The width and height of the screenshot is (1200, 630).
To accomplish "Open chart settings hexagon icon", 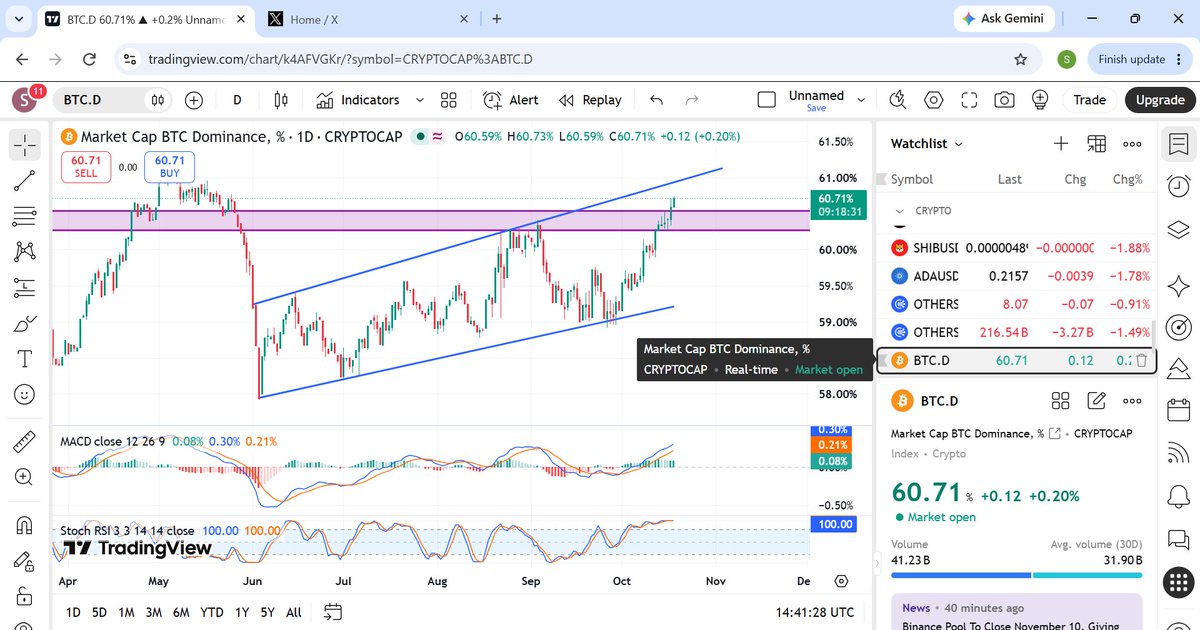I will [x=933, y=100].
